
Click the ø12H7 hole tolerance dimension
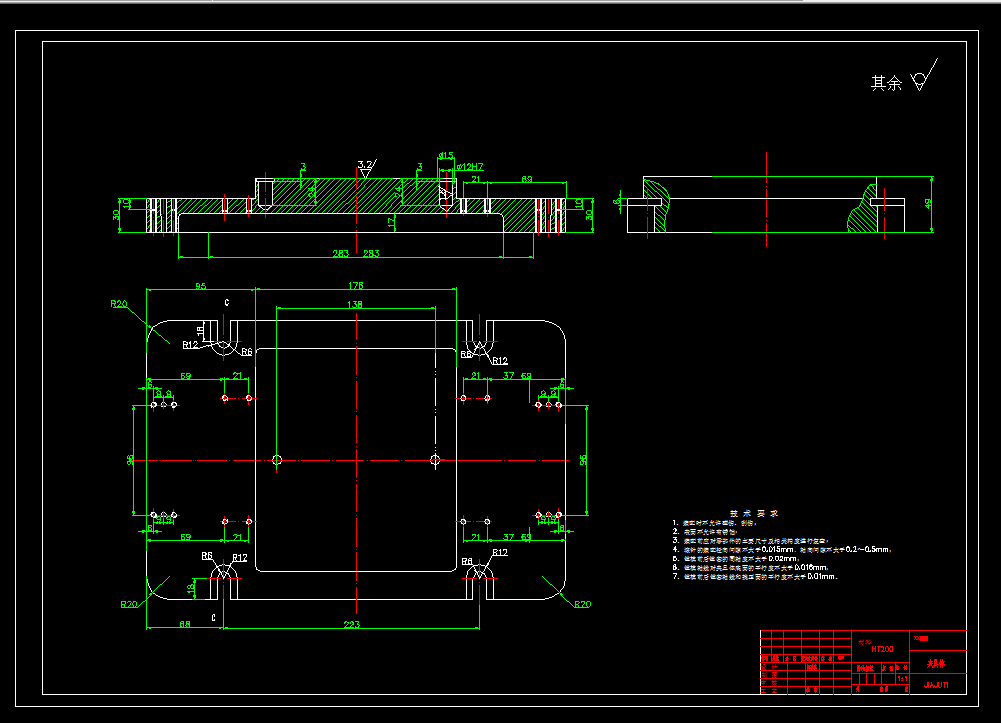pos(469,167)
